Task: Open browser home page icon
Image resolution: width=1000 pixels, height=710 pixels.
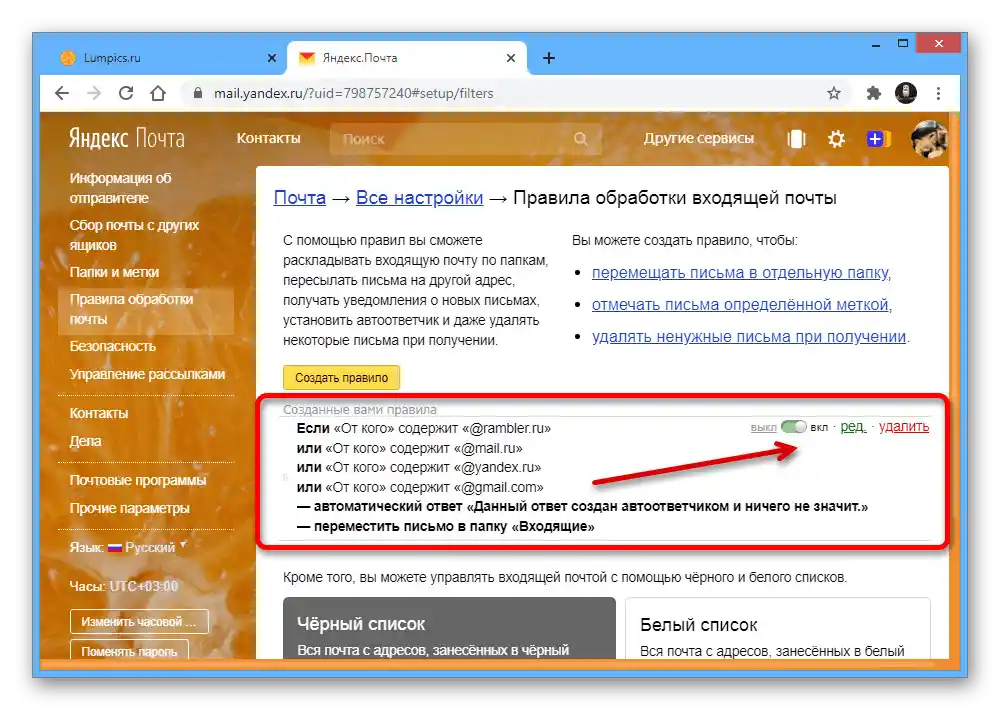Action: point(158,93)
